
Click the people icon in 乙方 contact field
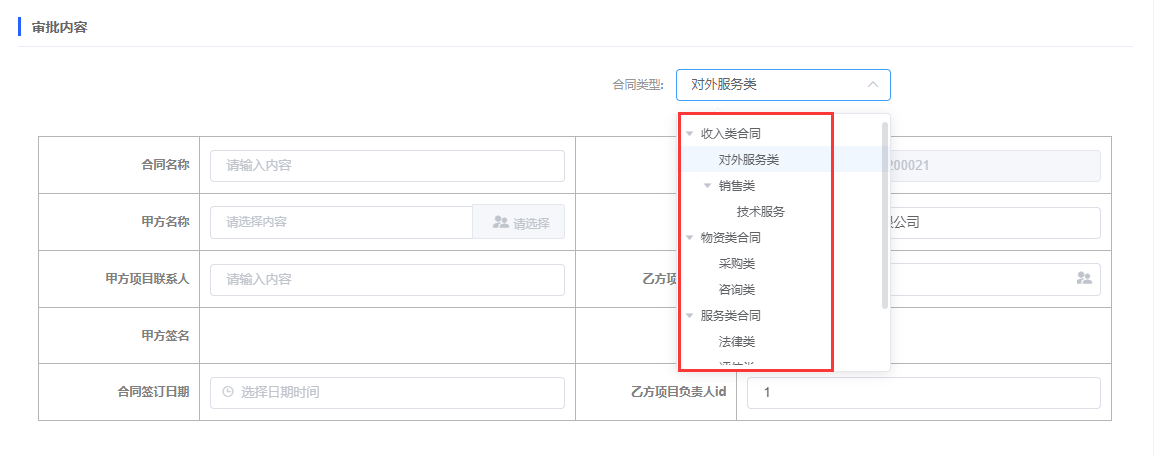point(1083,278)
